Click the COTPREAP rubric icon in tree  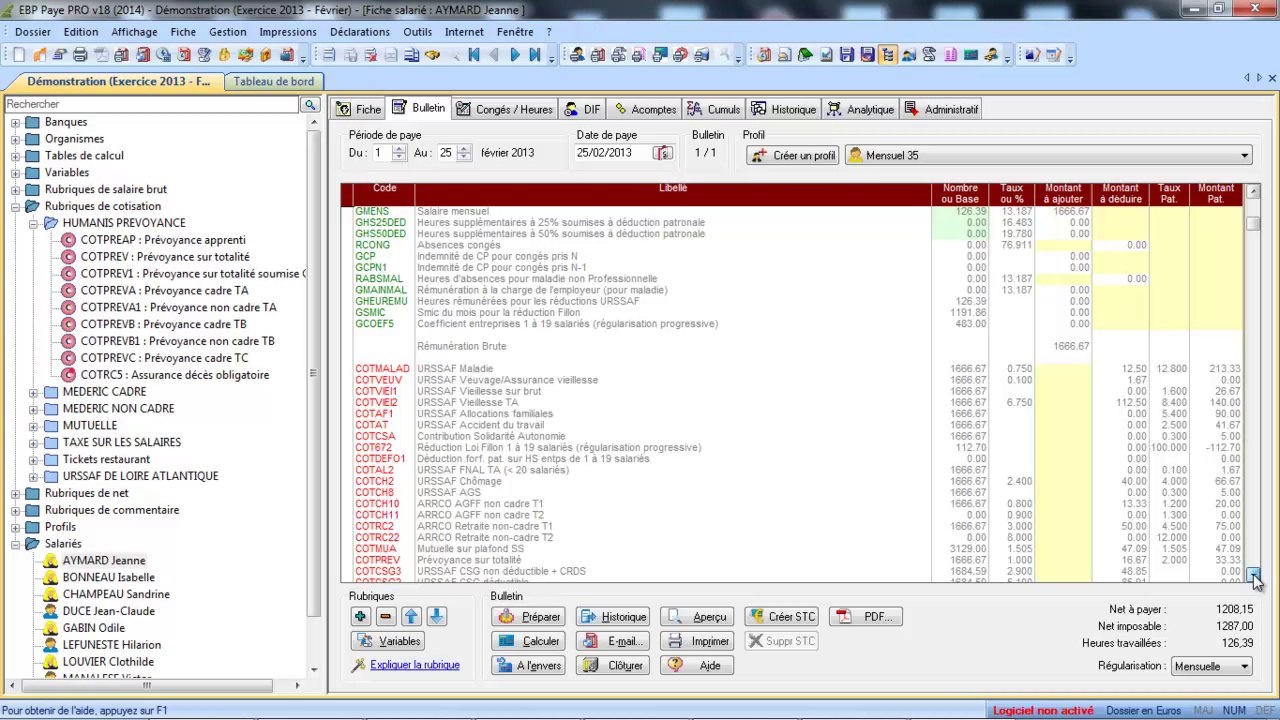click(x=68, y=240)
